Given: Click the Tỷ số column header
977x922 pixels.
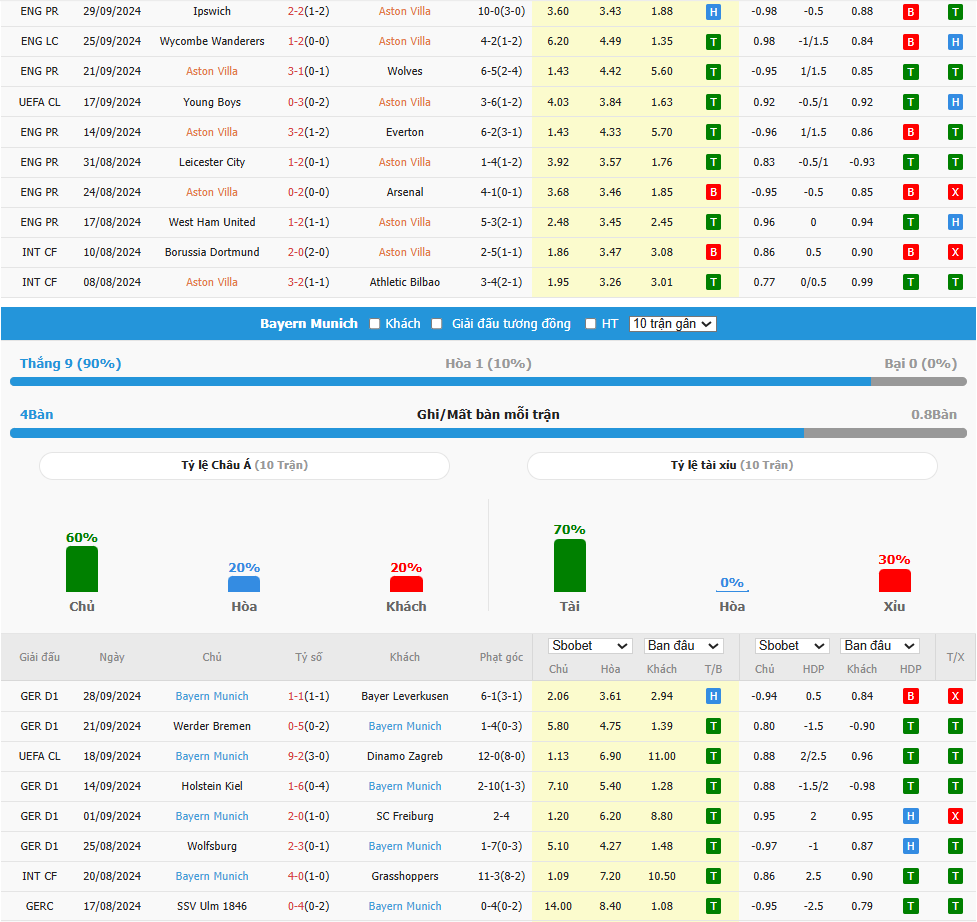Looking at the screenshot, I should click(x=308, y=657).
